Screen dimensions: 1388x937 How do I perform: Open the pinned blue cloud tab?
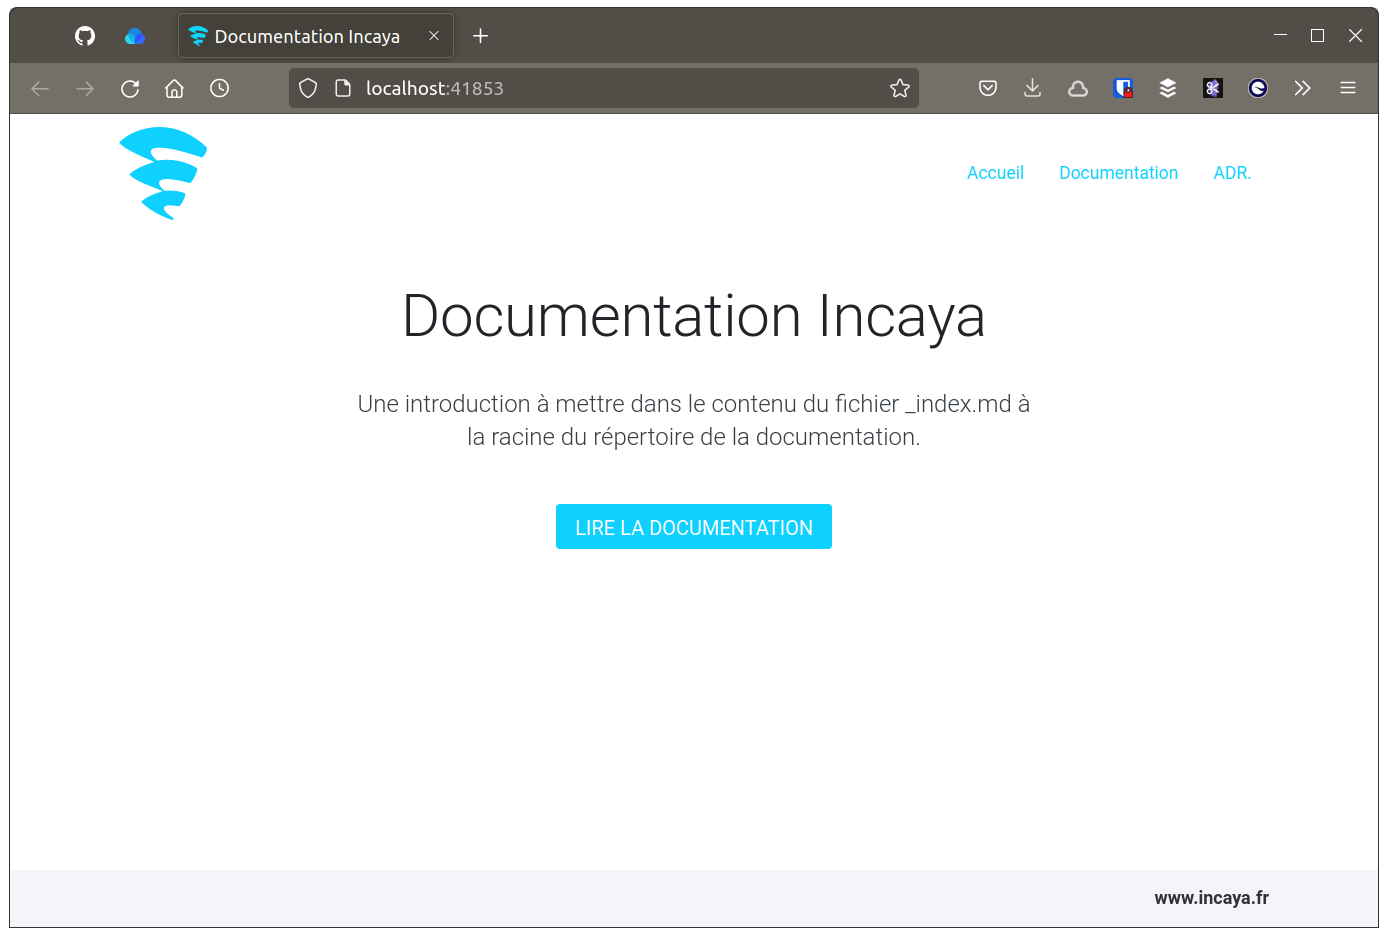coord(135,36)
